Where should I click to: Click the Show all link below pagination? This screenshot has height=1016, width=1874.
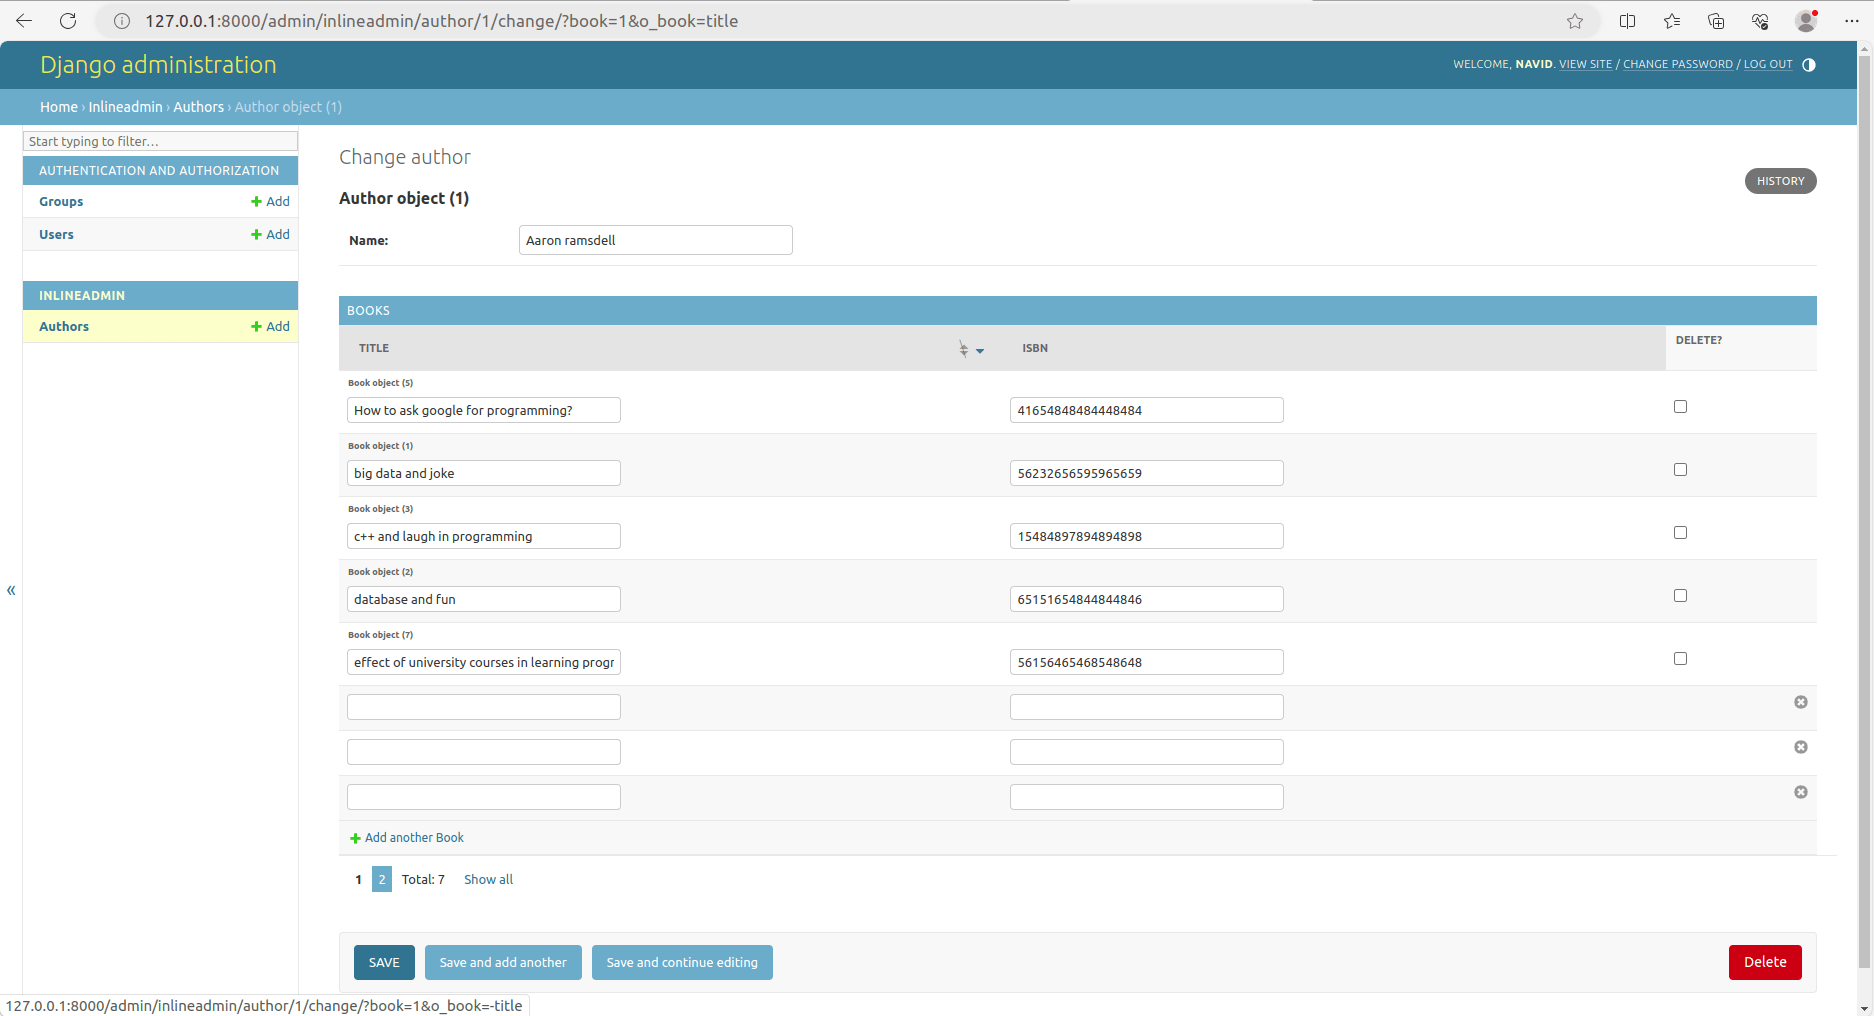click(488, 879)
